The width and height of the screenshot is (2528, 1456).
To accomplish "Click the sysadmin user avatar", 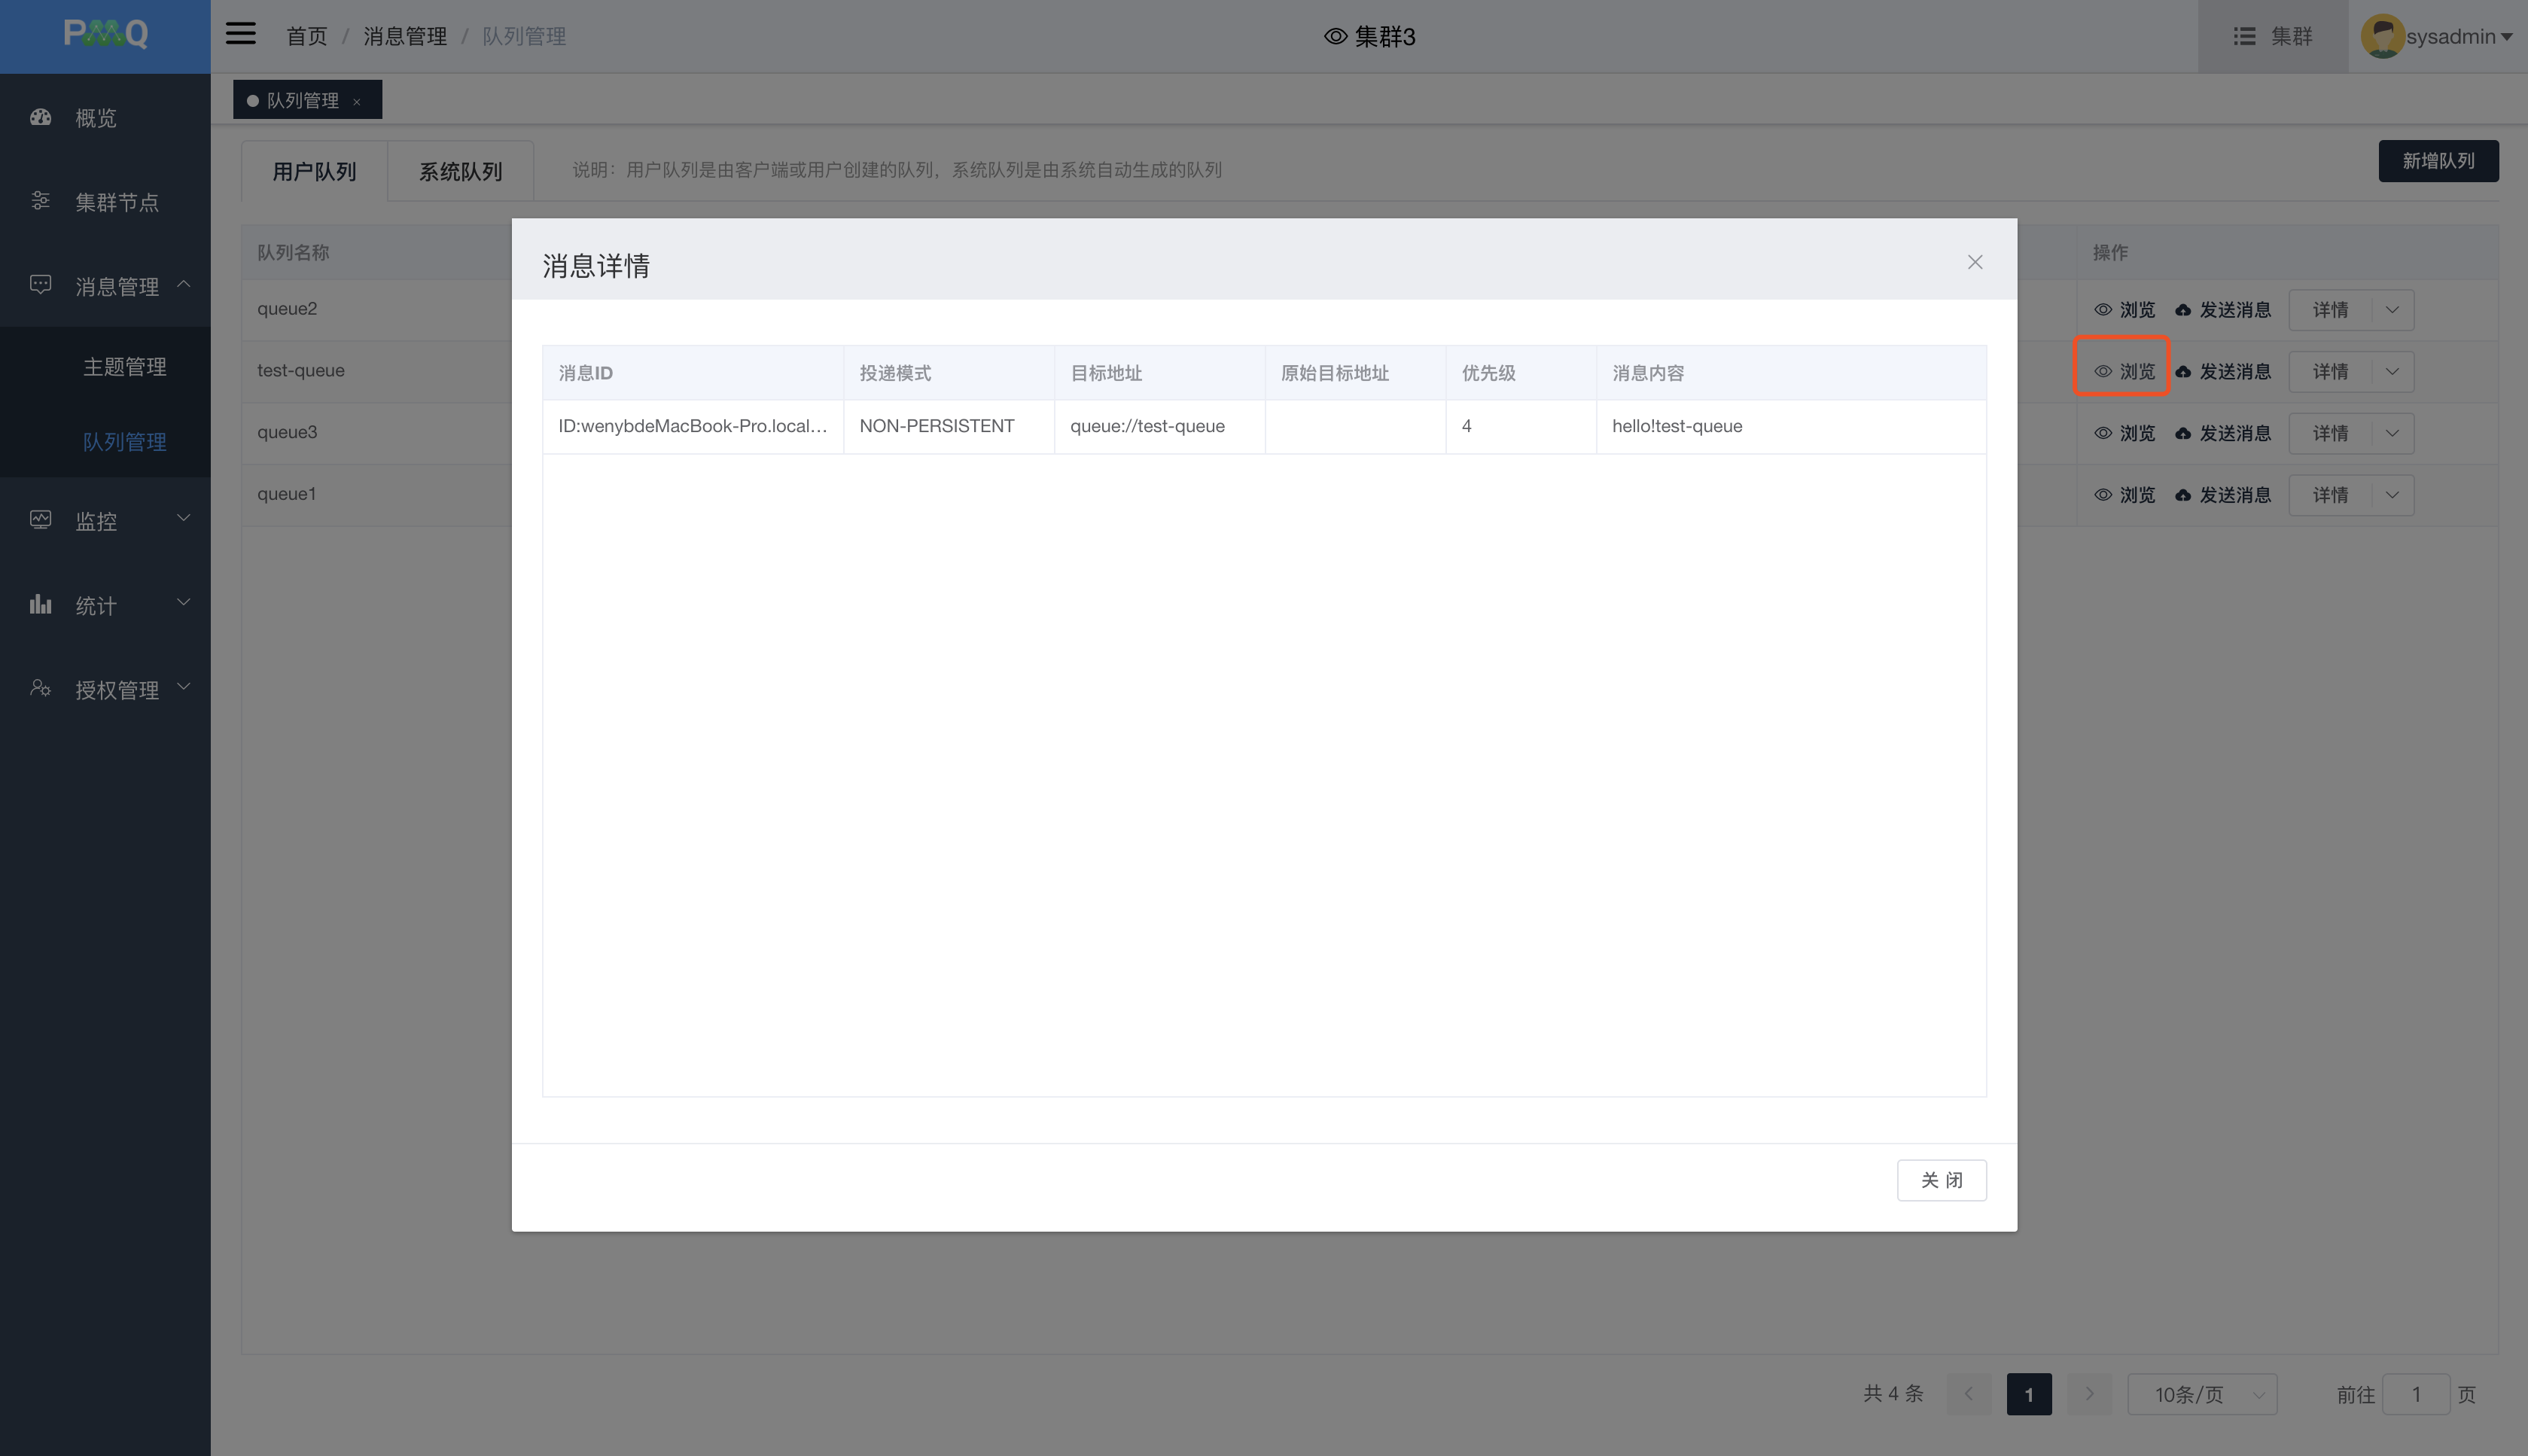I will tap(2382, 36).
